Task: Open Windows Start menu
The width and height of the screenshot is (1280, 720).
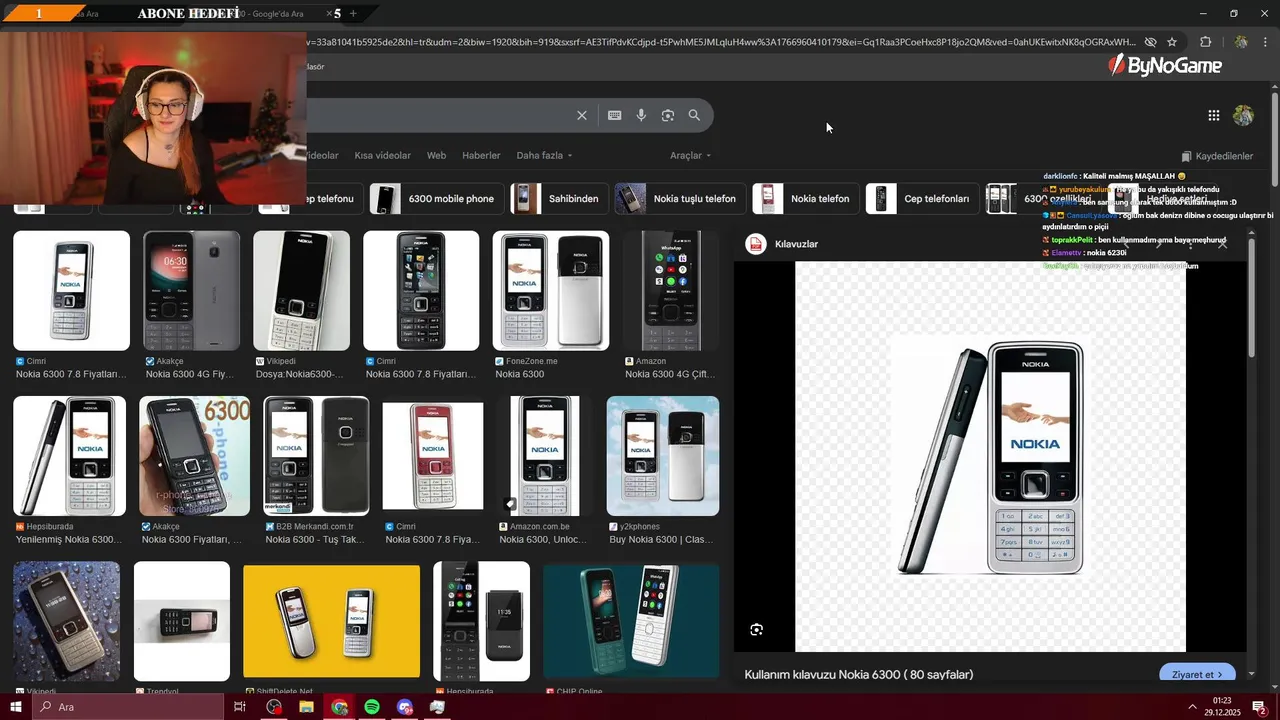Action: coord(15,707)
